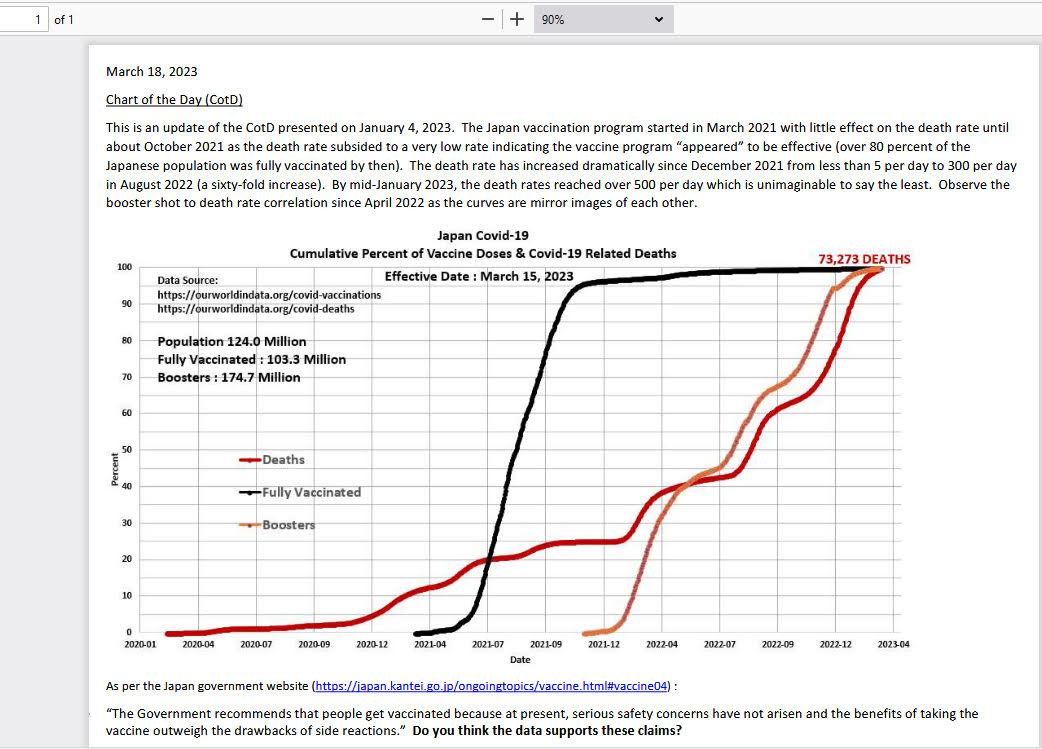Click the 'of 1' page count label
The width and height of the screenshot is (1042, 749).
pos(64,19)
